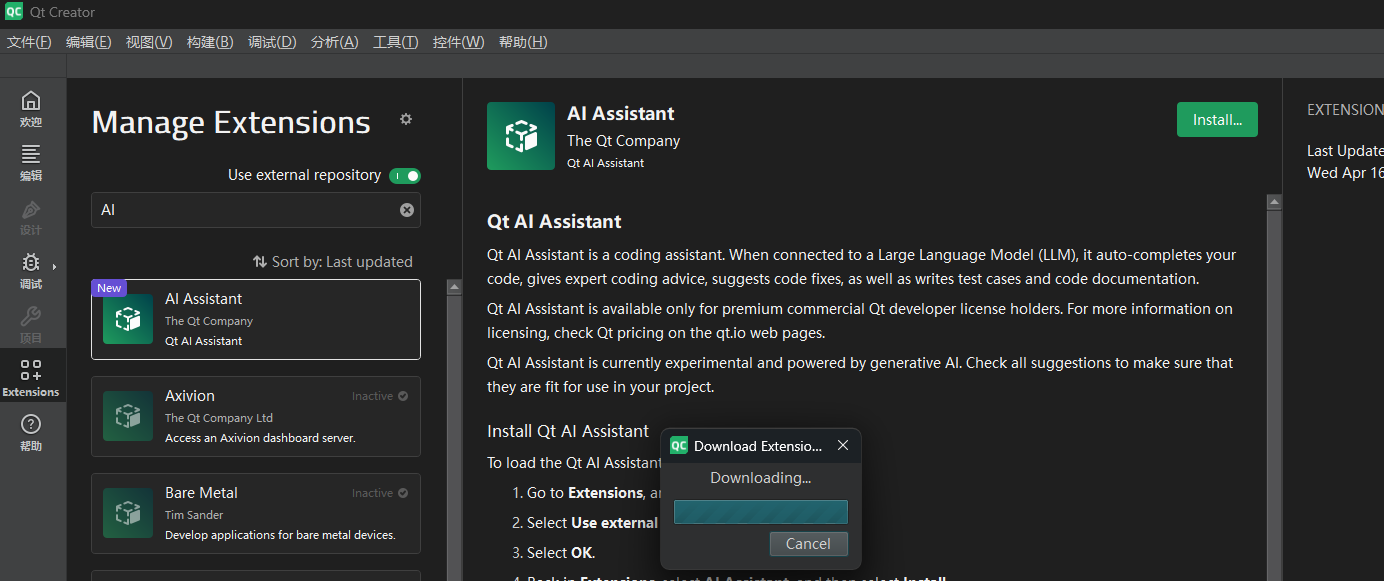
Task: Open the 构建(B) menu
Action: coord(210,42)
